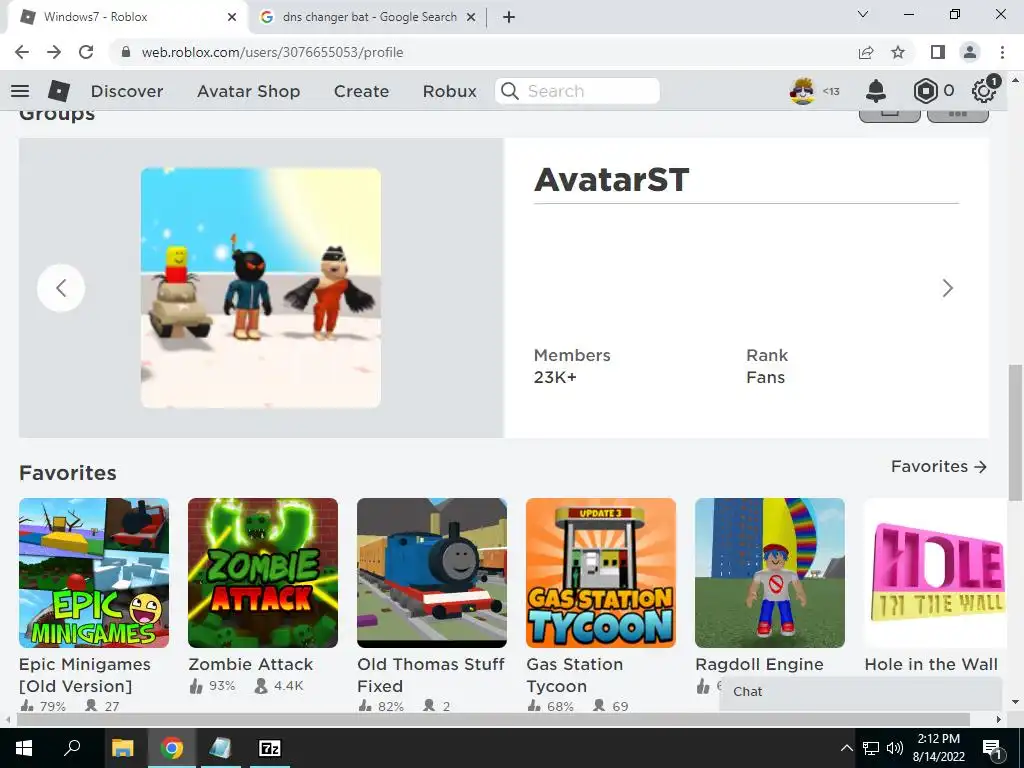Close the dns changer bat Google tab

tap(471, 17)
